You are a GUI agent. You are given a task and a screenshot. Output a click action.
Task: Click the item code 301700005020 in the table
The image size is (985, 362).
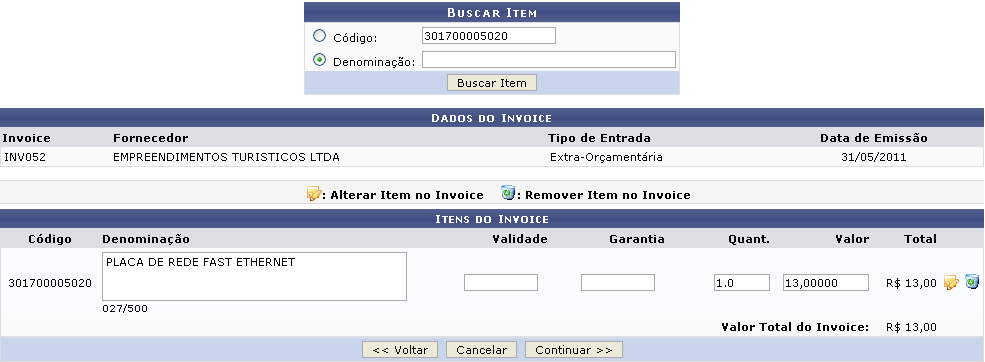tap(50, 283)
